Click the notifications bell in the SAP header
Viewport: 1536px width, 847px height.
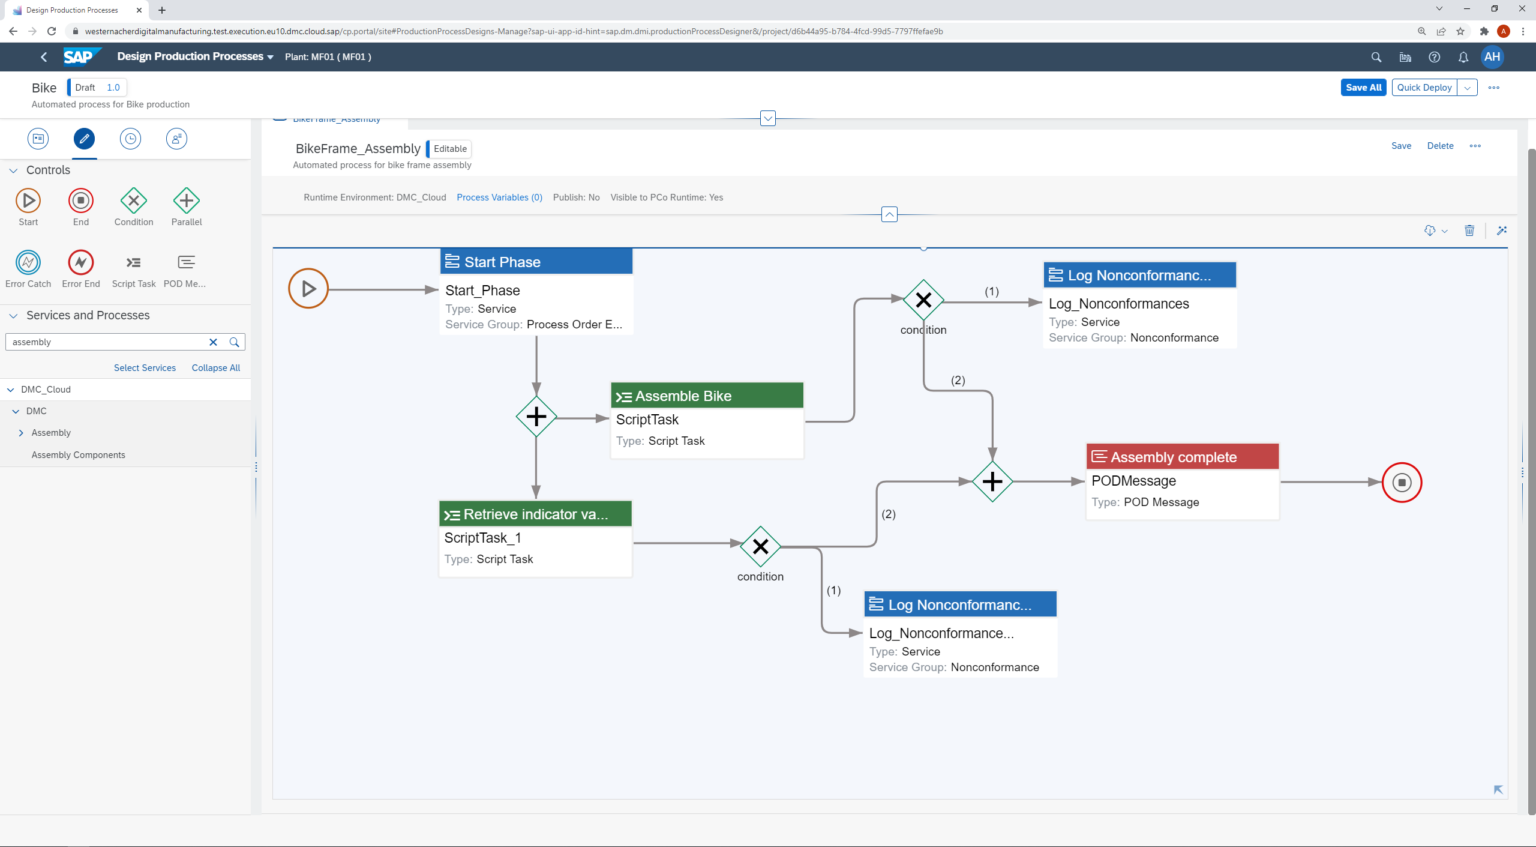coord(1463,57)
